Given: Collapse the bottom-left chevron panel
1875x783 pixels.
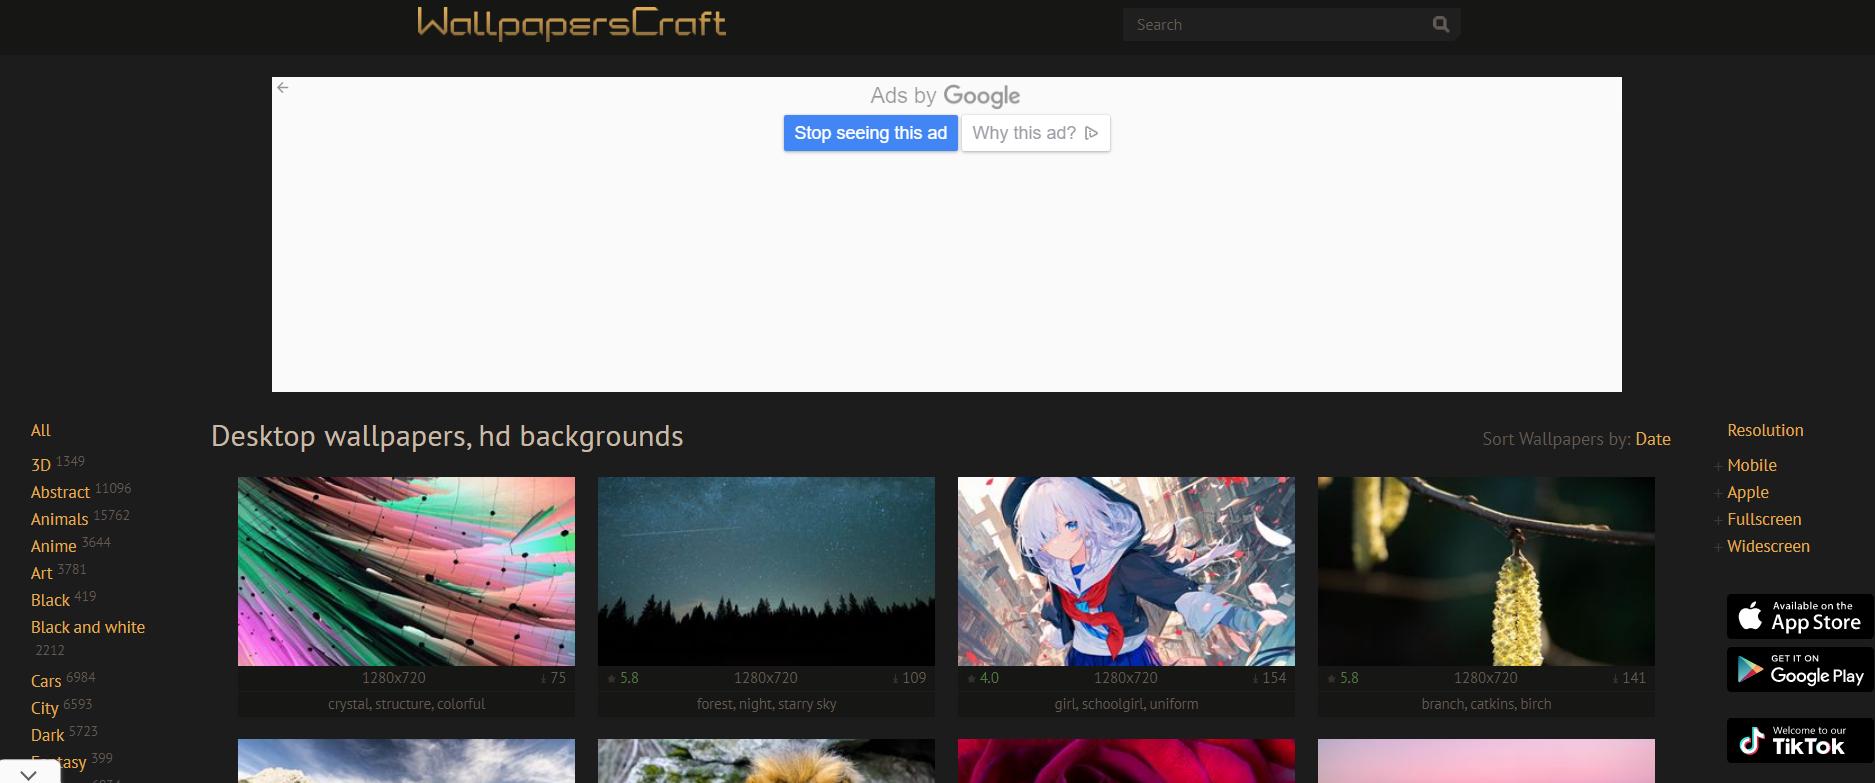Looking at the screenshot, I should (x=29, y=773).
